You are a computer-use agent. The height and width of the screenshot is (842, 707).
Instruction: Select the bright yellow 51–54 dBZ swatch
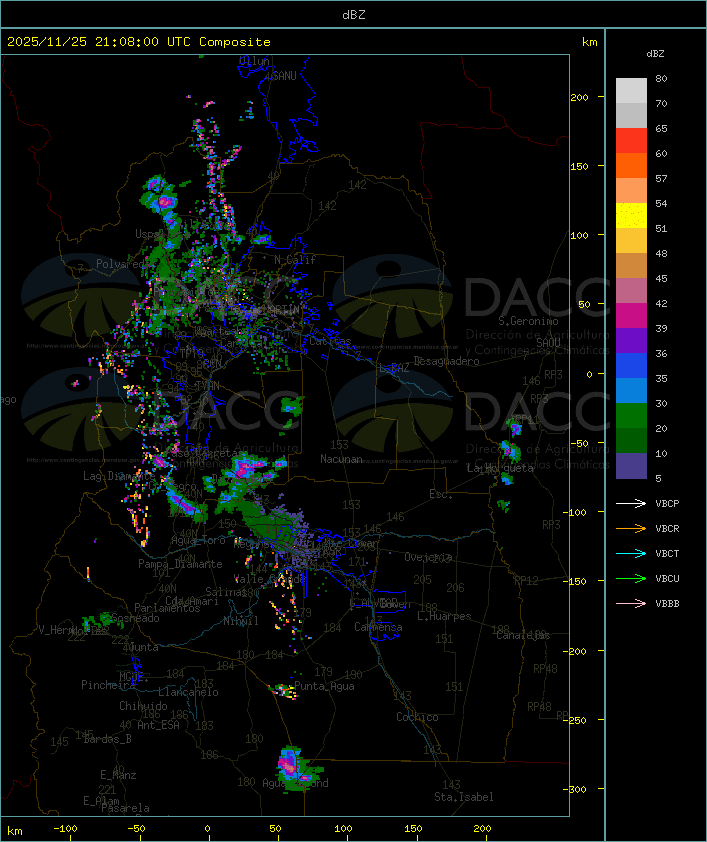631,215
